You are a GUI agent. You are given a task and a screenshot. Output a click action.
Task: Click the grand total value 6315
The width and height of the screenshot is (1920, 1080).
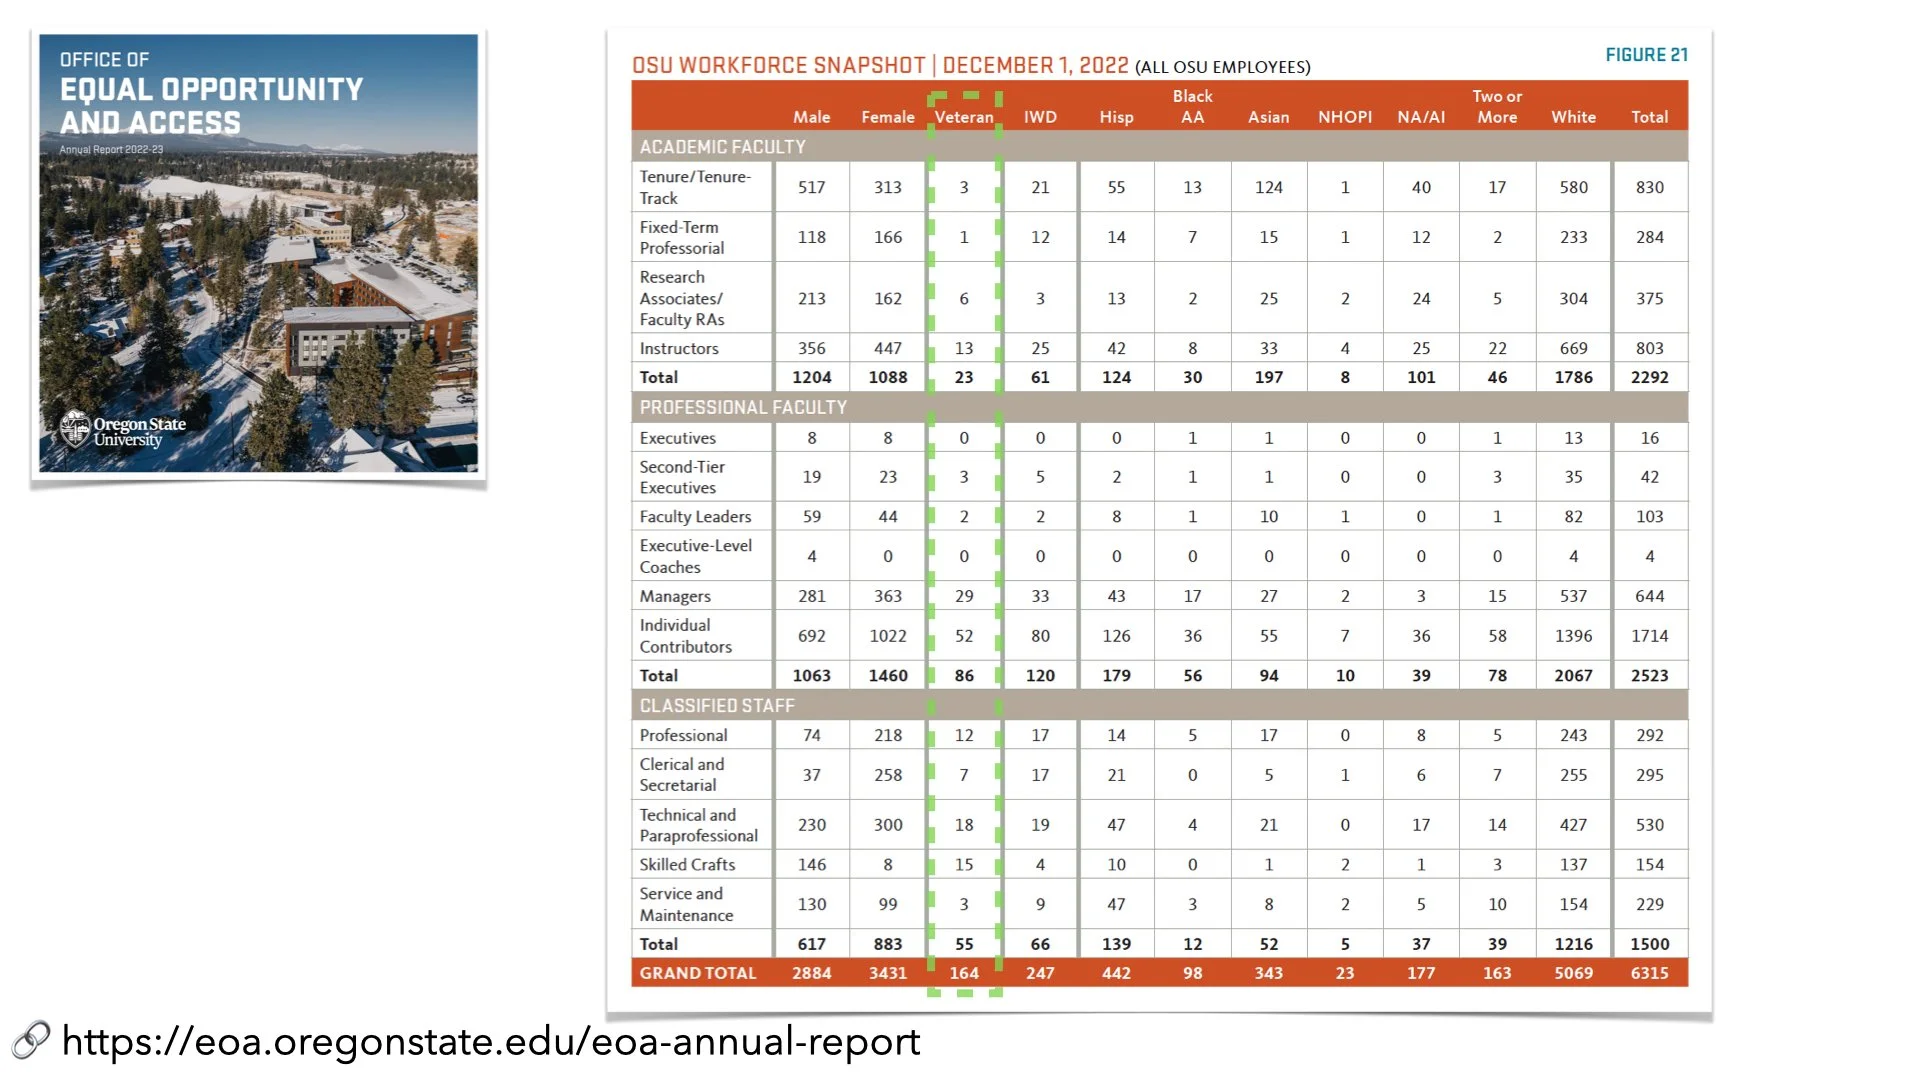click(1649, 973)
